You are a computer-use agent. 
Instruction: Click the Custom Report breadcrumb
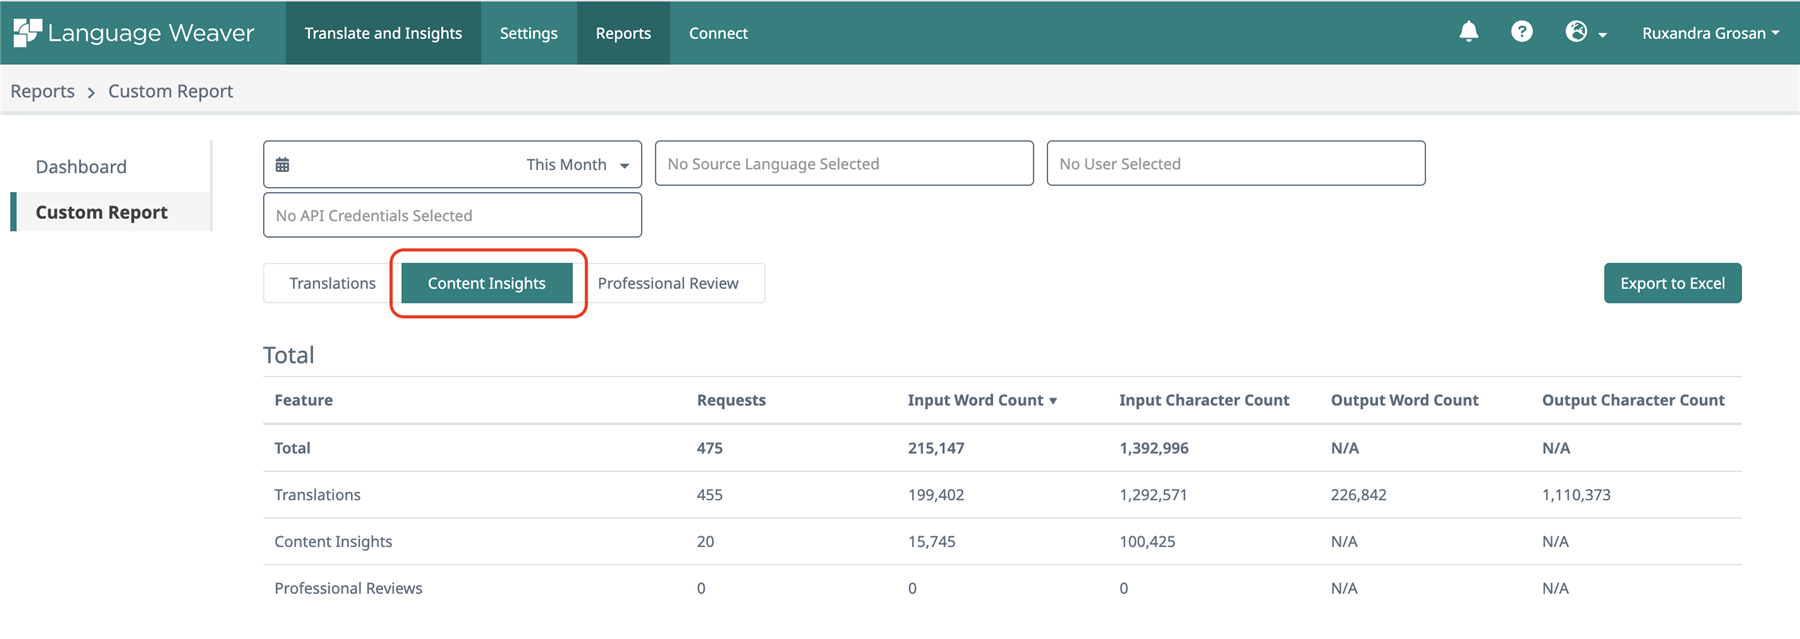(x=170, y=91)
